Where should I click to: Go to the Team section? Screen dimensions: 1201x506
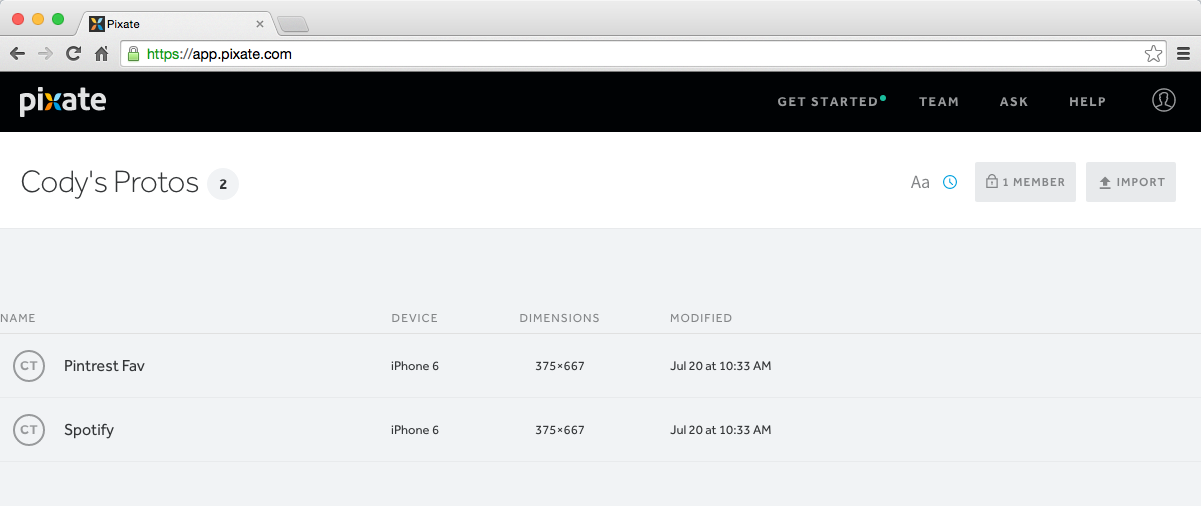(x=939, y=101)
